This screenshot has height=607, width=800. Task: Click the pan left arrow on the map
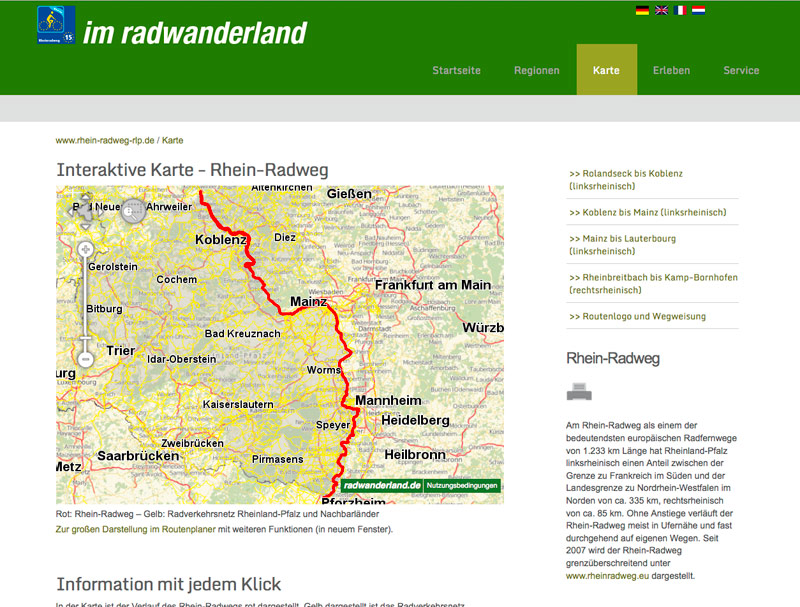[72, 212]
